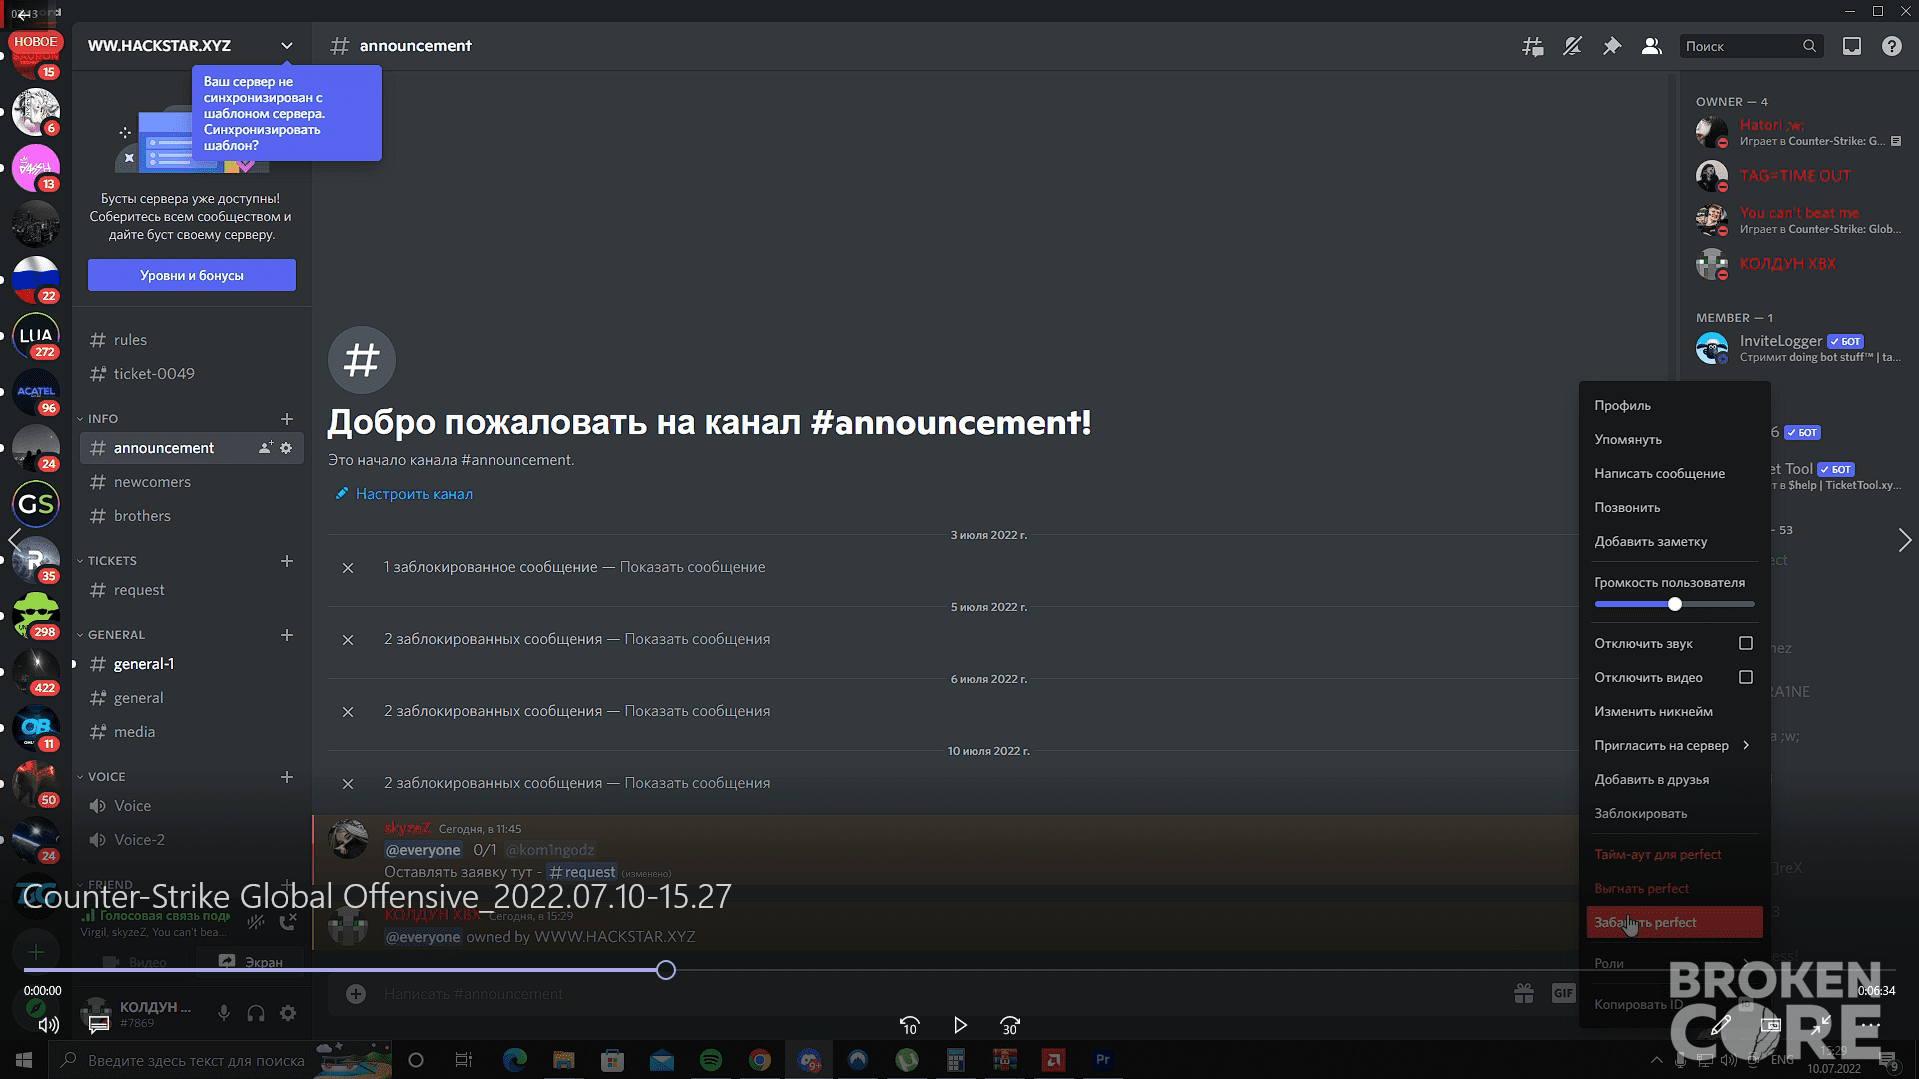Screen dimensions: 1919x1079
Task: Mute microphone in user panel
Action: coord(224,1013)
